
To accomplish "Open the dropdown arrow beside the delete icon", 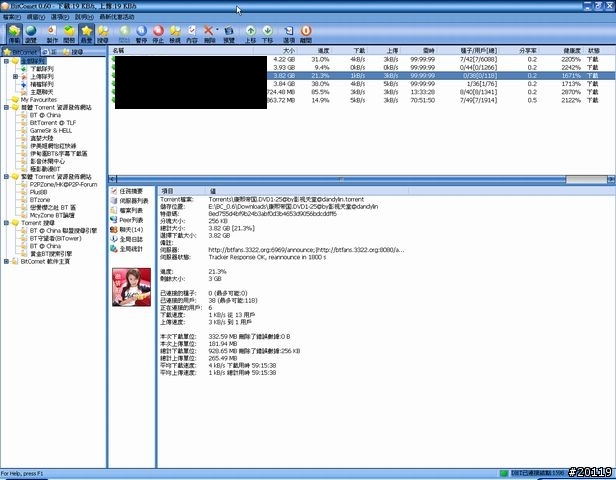I will pyautogui.click(x=217, y=29).
